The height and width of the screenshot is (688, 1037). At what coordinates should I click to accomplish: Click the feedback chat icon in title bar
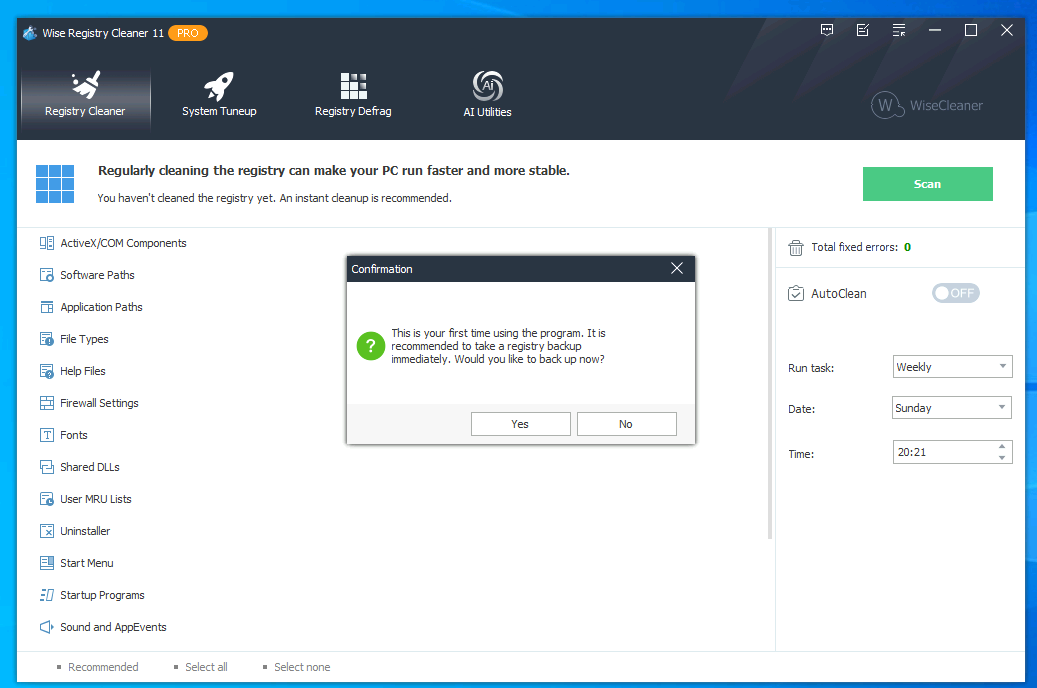click(827, 31)
